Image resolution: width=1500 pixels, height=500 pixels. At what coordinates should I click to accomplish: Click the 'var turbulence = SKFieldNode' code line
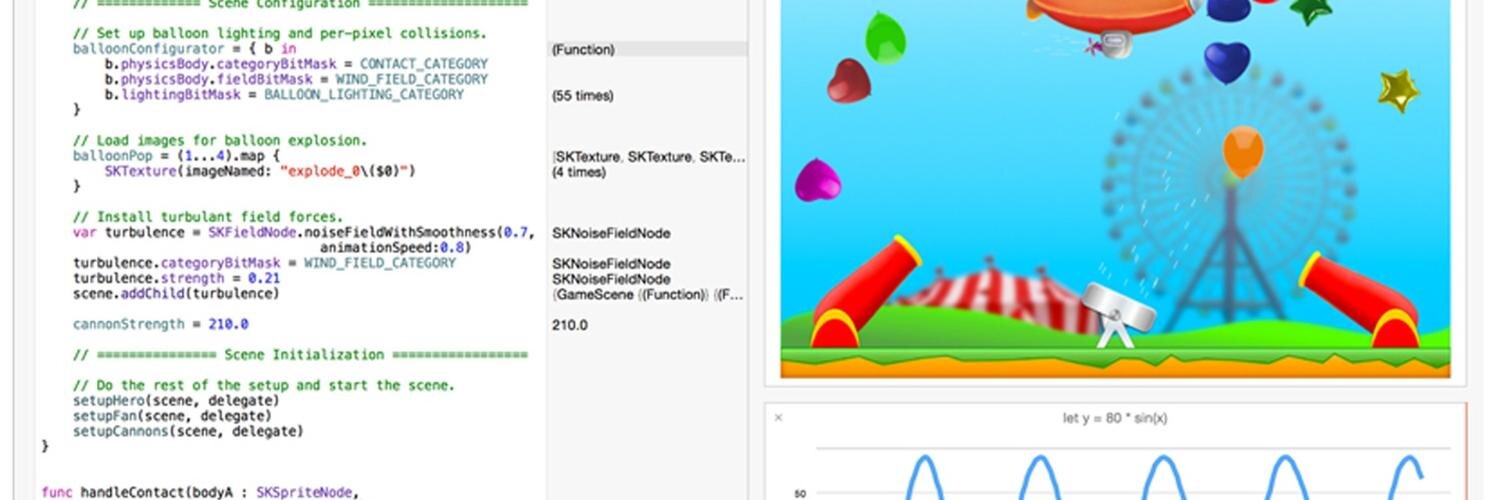tap(303, 232)
